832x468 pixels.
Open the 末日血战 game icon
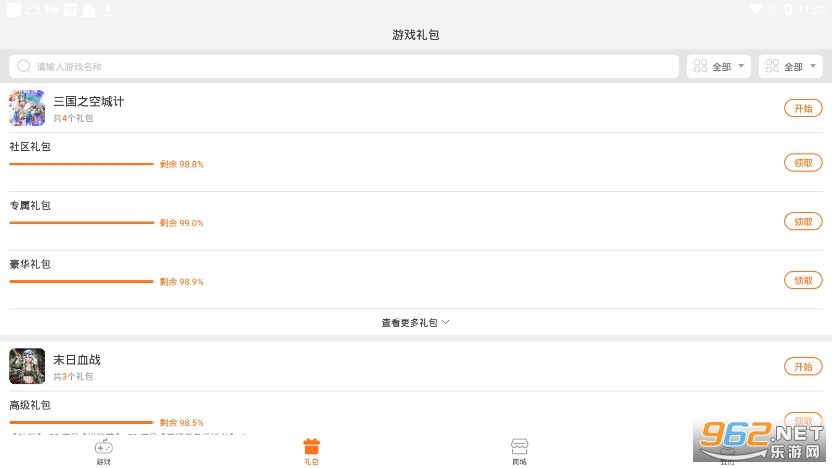[x=27, y=366]
